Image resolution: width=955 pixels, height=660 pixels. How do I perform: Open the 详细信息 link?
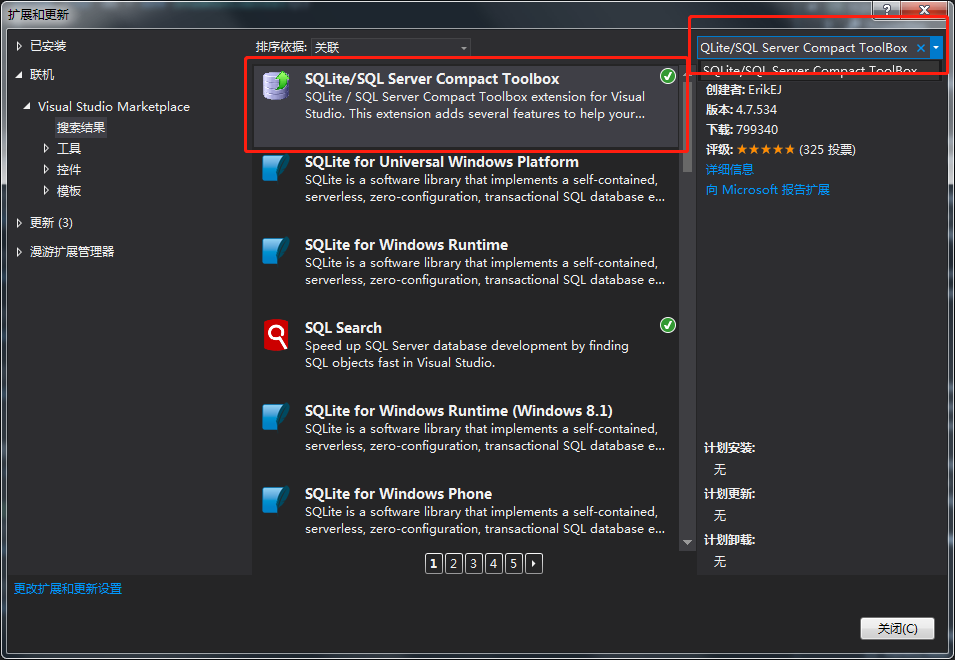730,169
